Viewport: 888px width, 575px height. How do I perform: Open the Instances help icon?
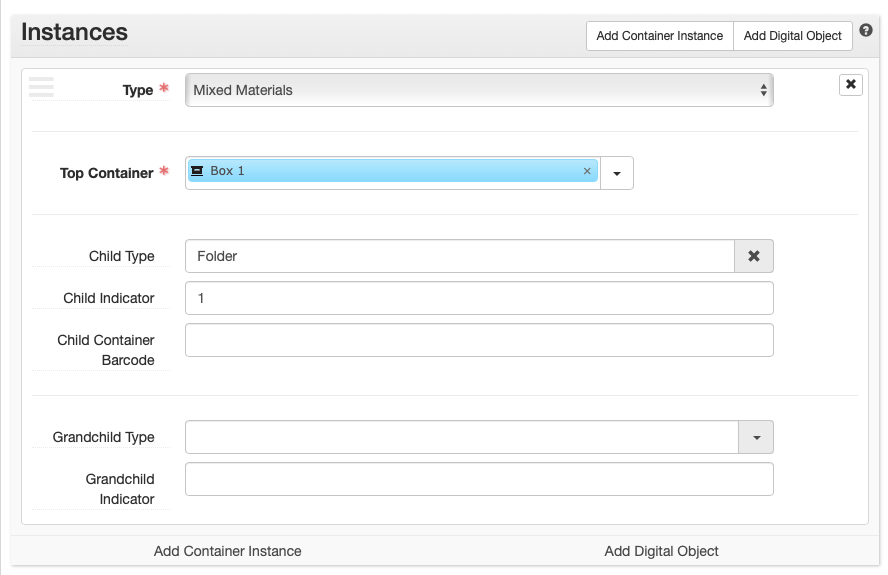tap(866, 31)
